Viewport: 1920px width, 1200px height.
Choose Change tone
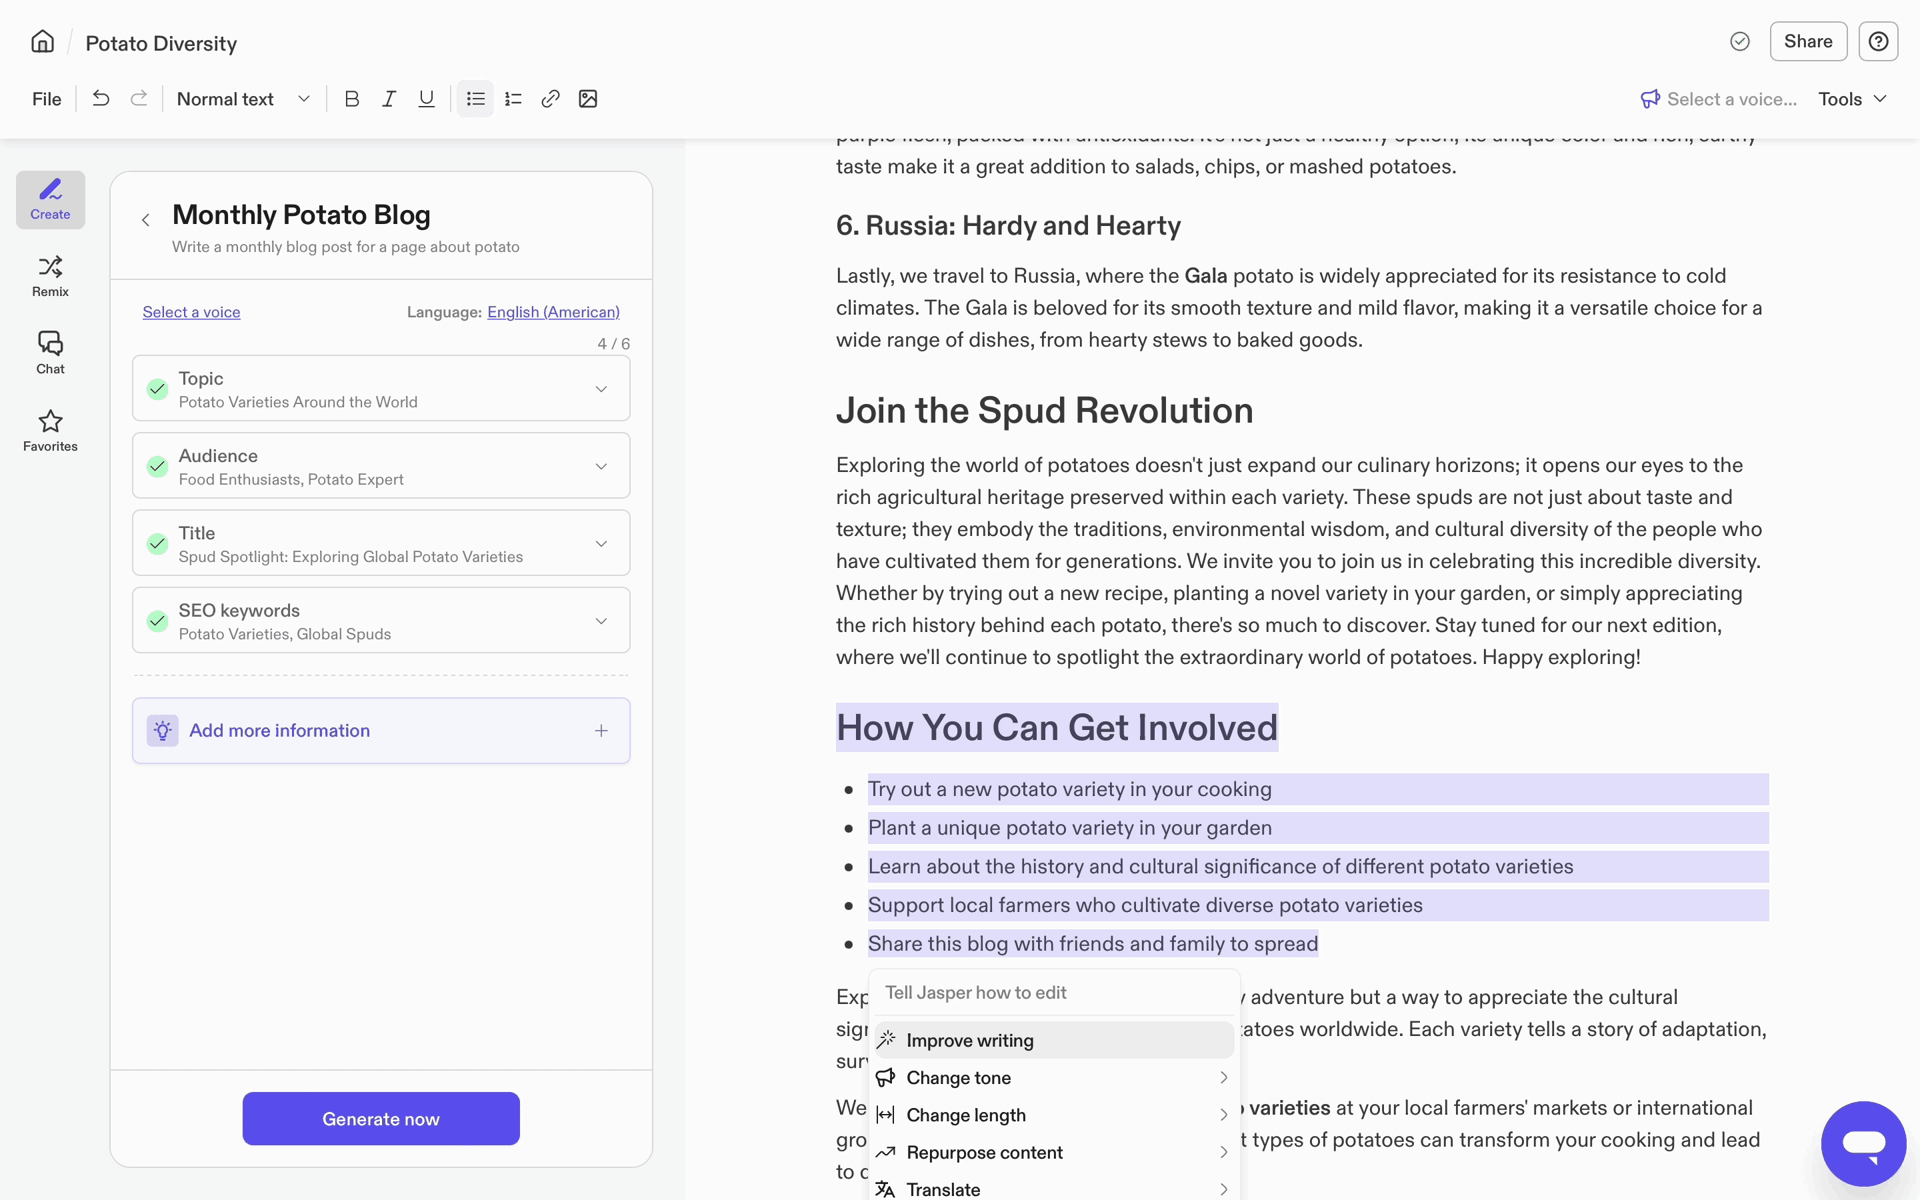tap(1054, 1077)
